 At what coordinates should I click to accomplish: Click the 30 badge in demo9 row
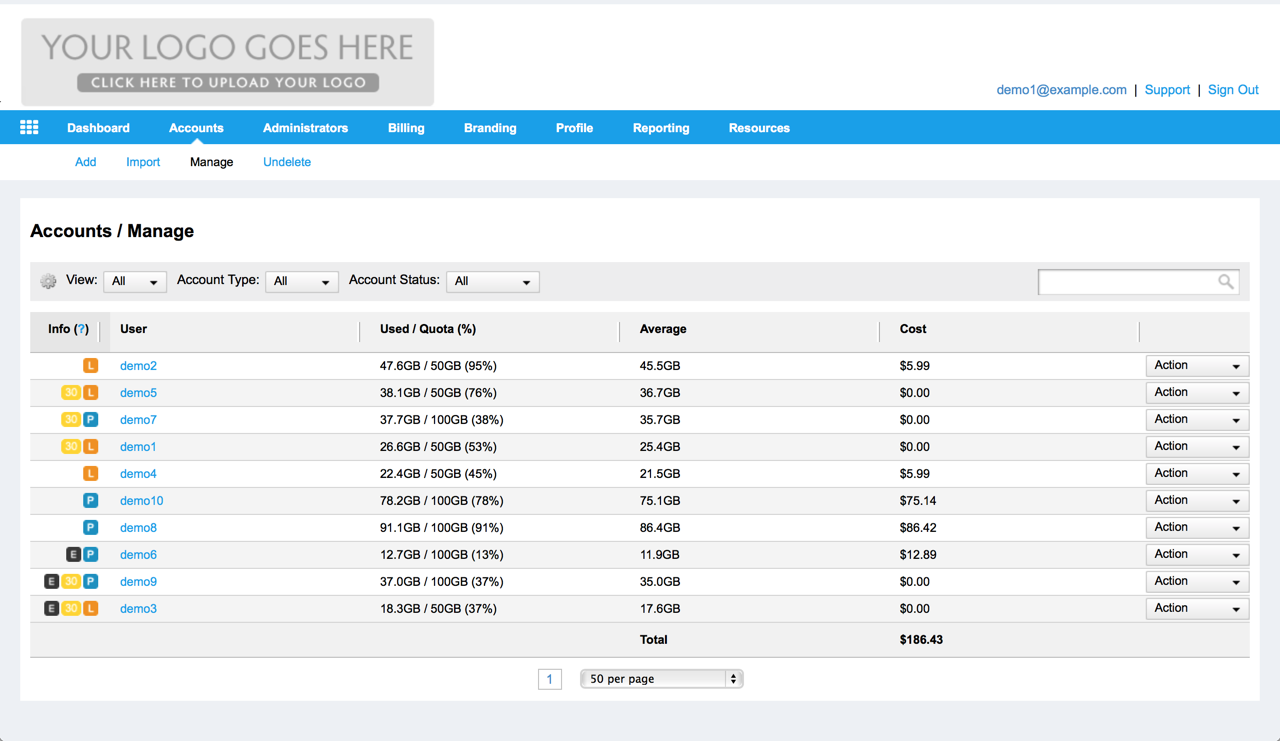[71, 582]
